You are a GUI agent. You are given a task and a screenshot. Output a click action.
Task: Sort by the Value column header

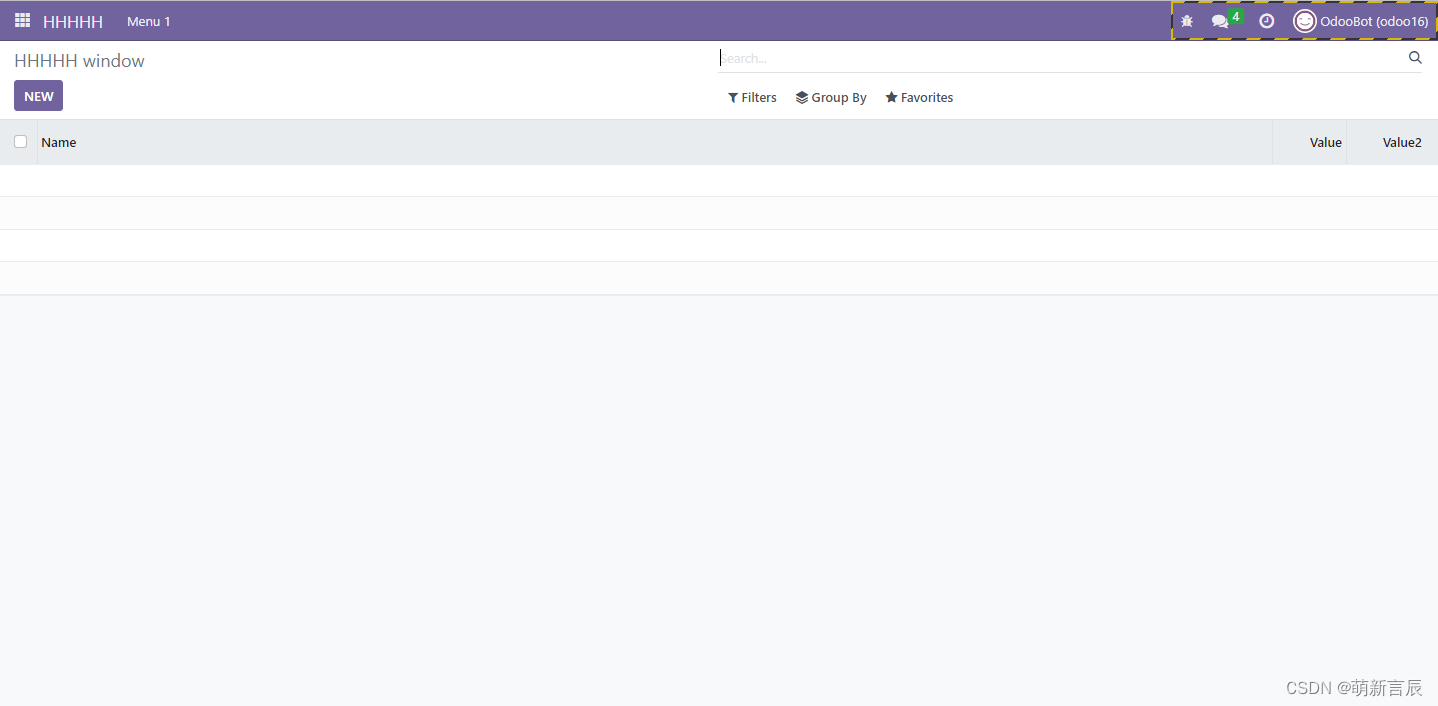pyautogui.click(x=1325, y=142)
